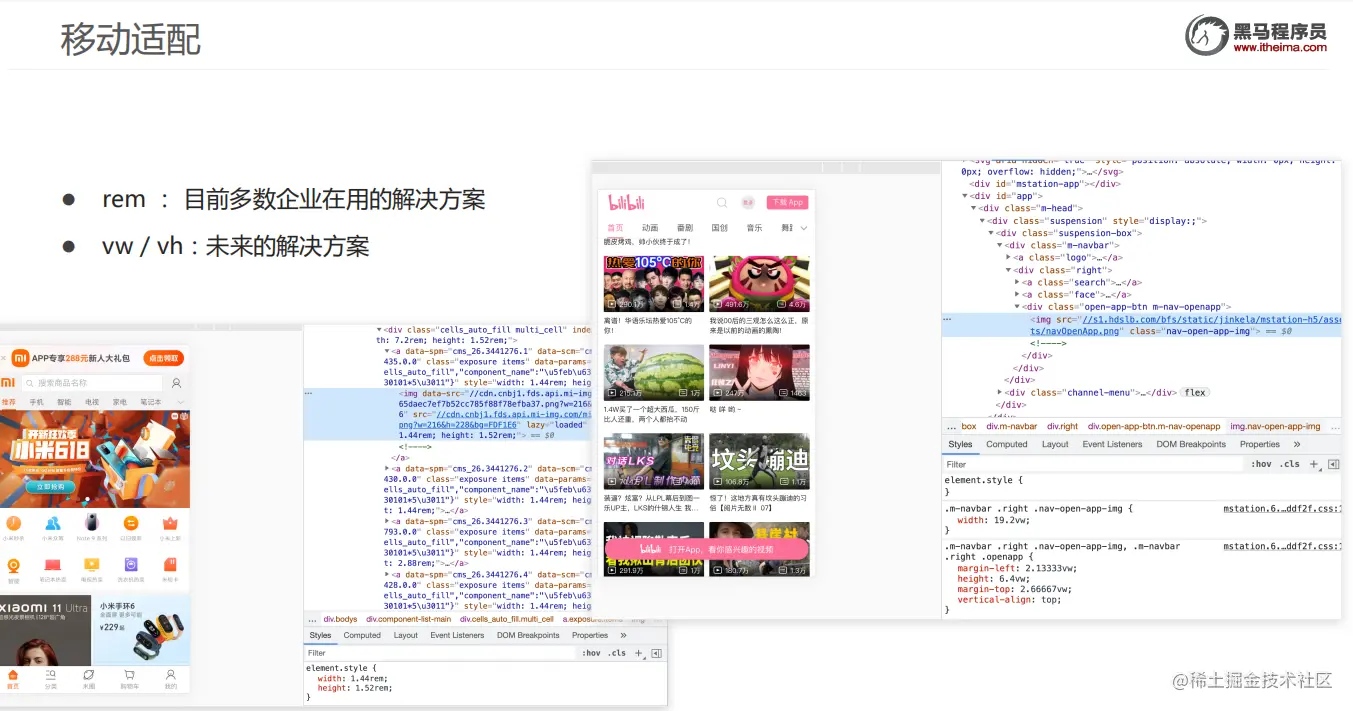Click the bilibili search magnifier icon

pos(722,203)
